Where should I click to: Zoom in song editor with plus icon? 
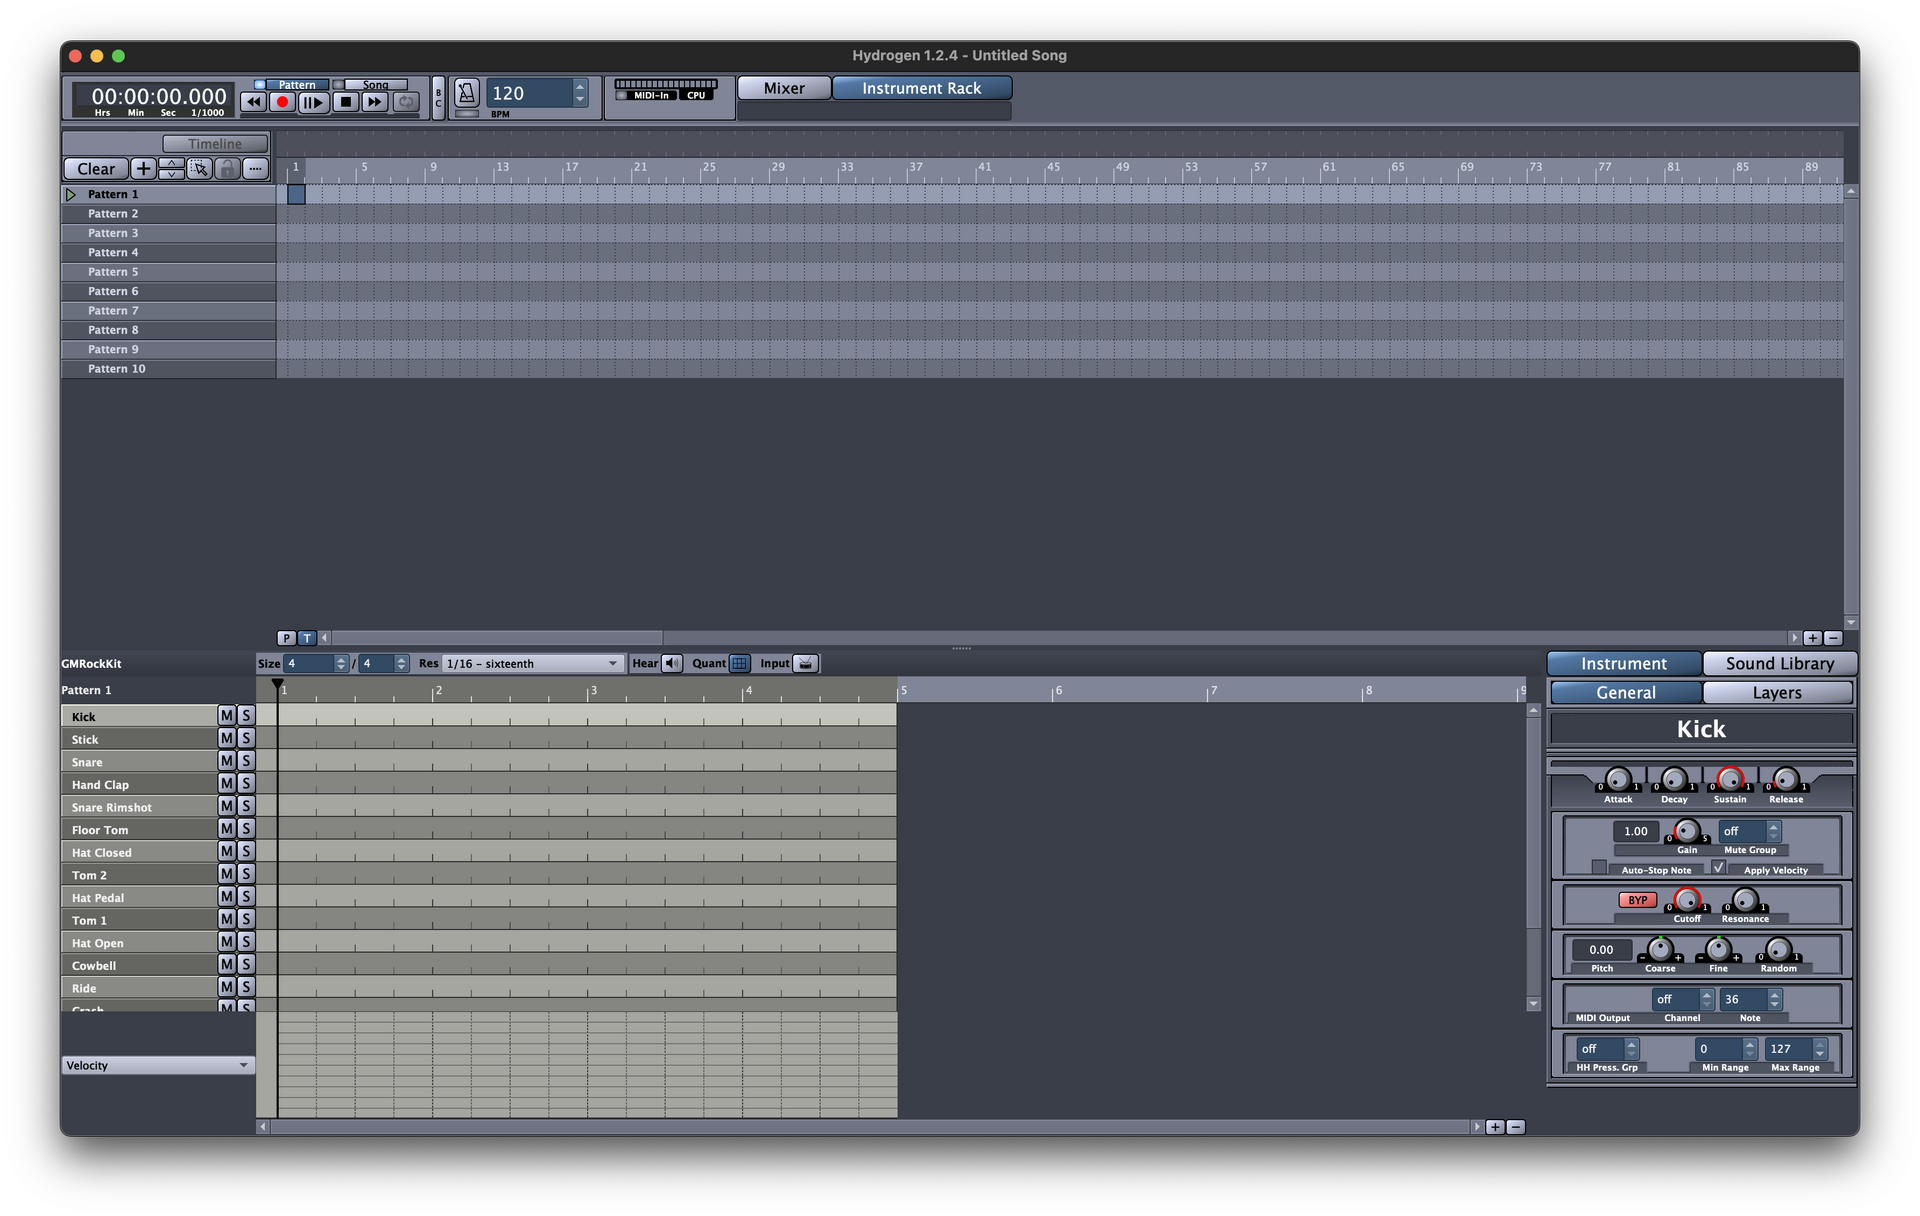coord(1813,638)
